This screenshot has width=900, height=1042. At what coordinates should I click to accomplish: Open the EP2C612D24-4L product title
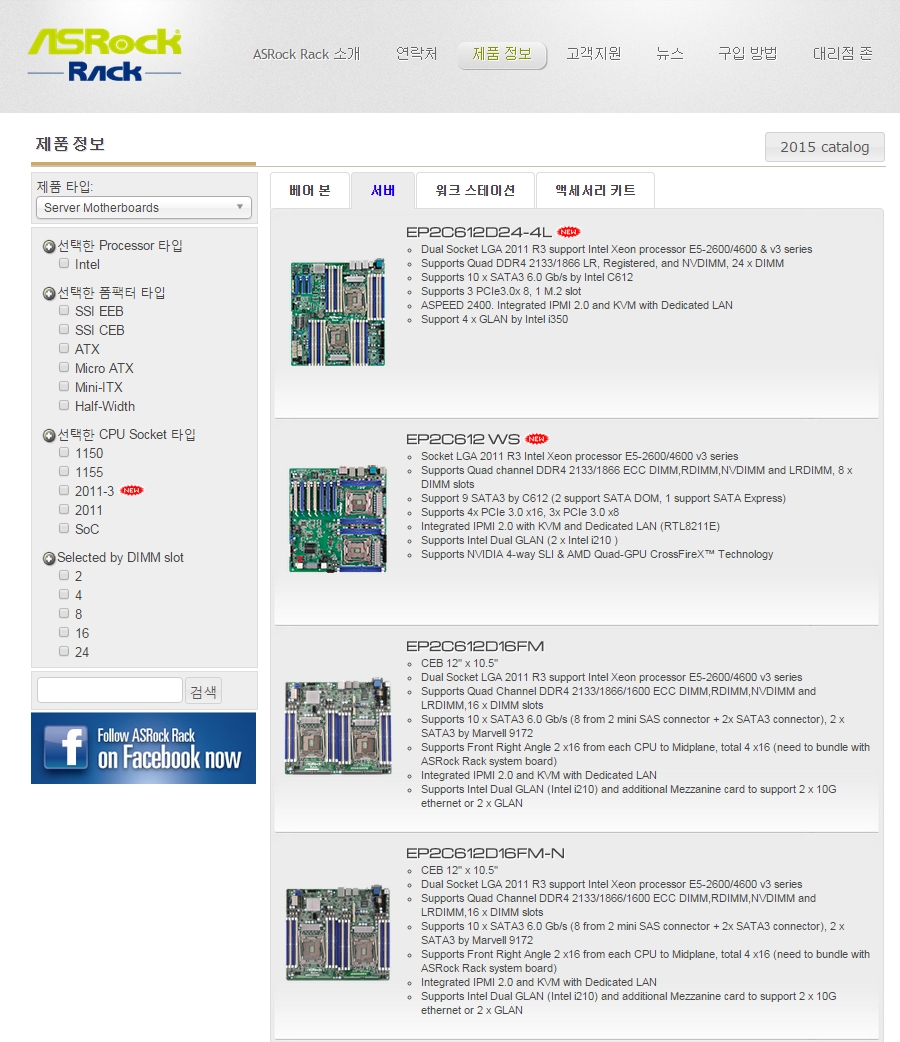(x=479, y=232)
